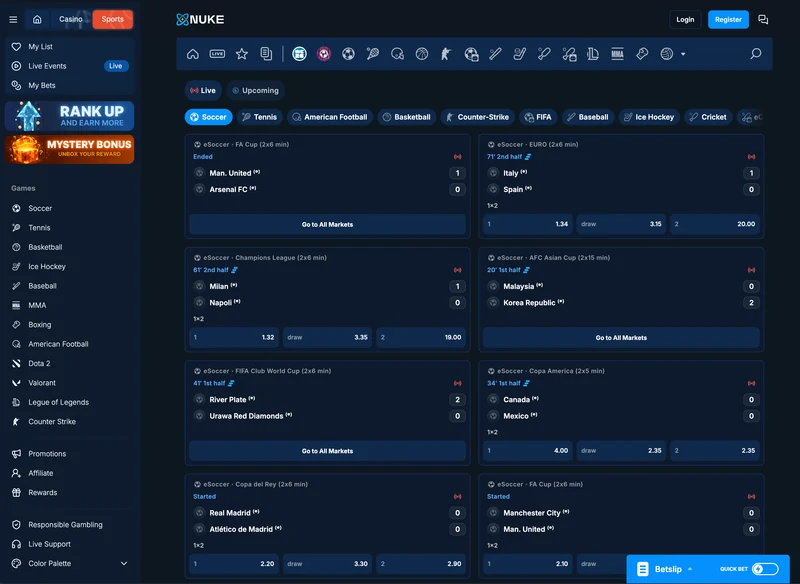Expand the Betslip panel
The width and height of the screenshot is (800, 584).
click(667, 569)
